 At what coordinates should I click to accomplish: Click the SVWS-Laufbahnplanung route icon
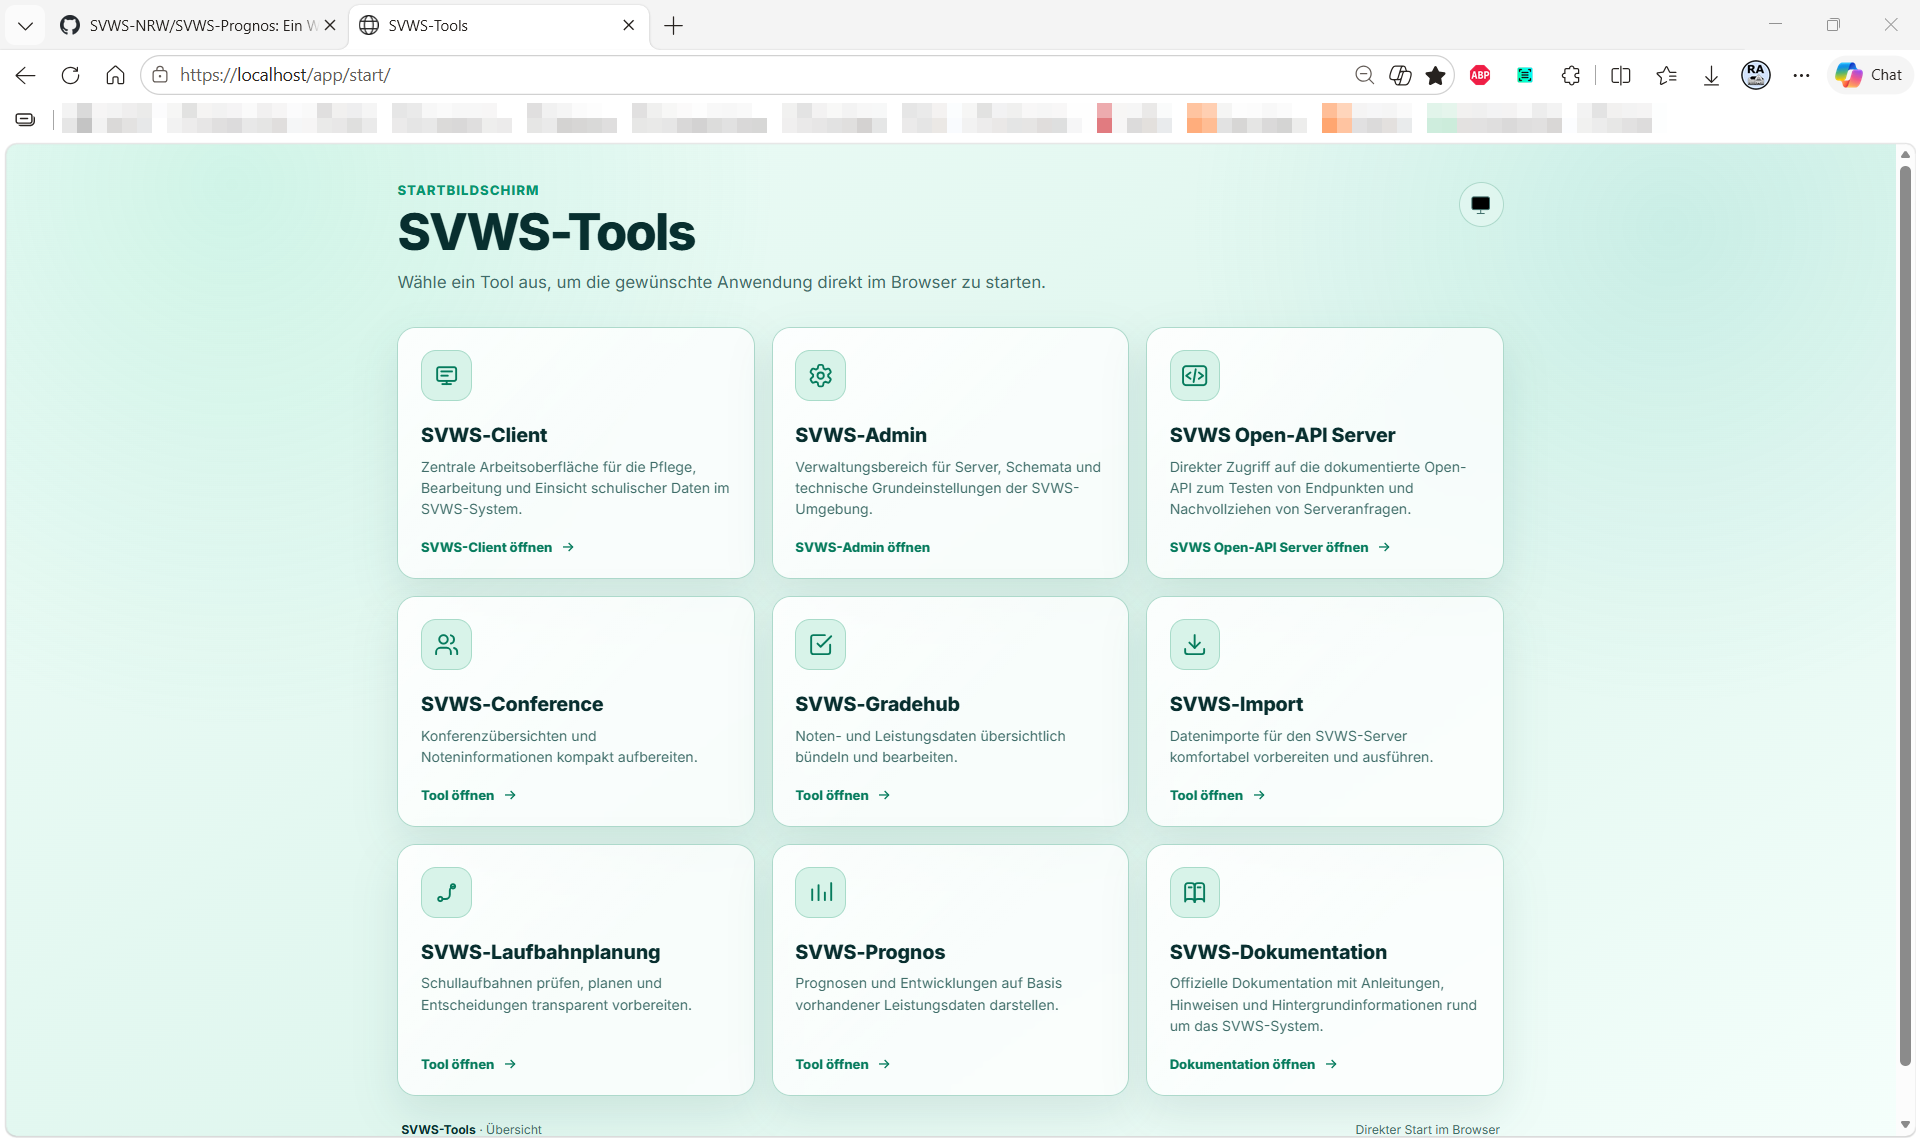pyautogui.click(x=446, y=892)
